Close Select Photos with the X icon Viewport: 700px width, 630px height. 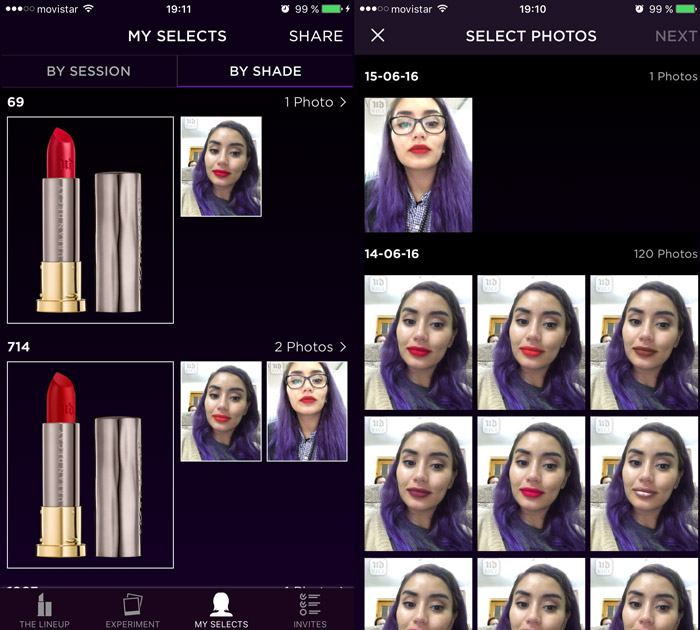(x=377, y=36)
